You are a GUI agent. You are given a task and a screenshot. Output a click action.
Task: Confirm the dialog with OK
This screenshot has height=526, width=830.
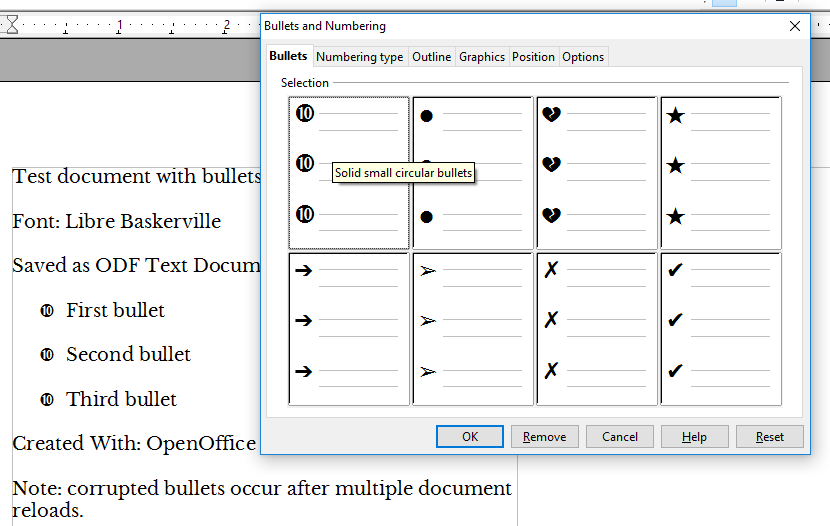pos(470,437)
